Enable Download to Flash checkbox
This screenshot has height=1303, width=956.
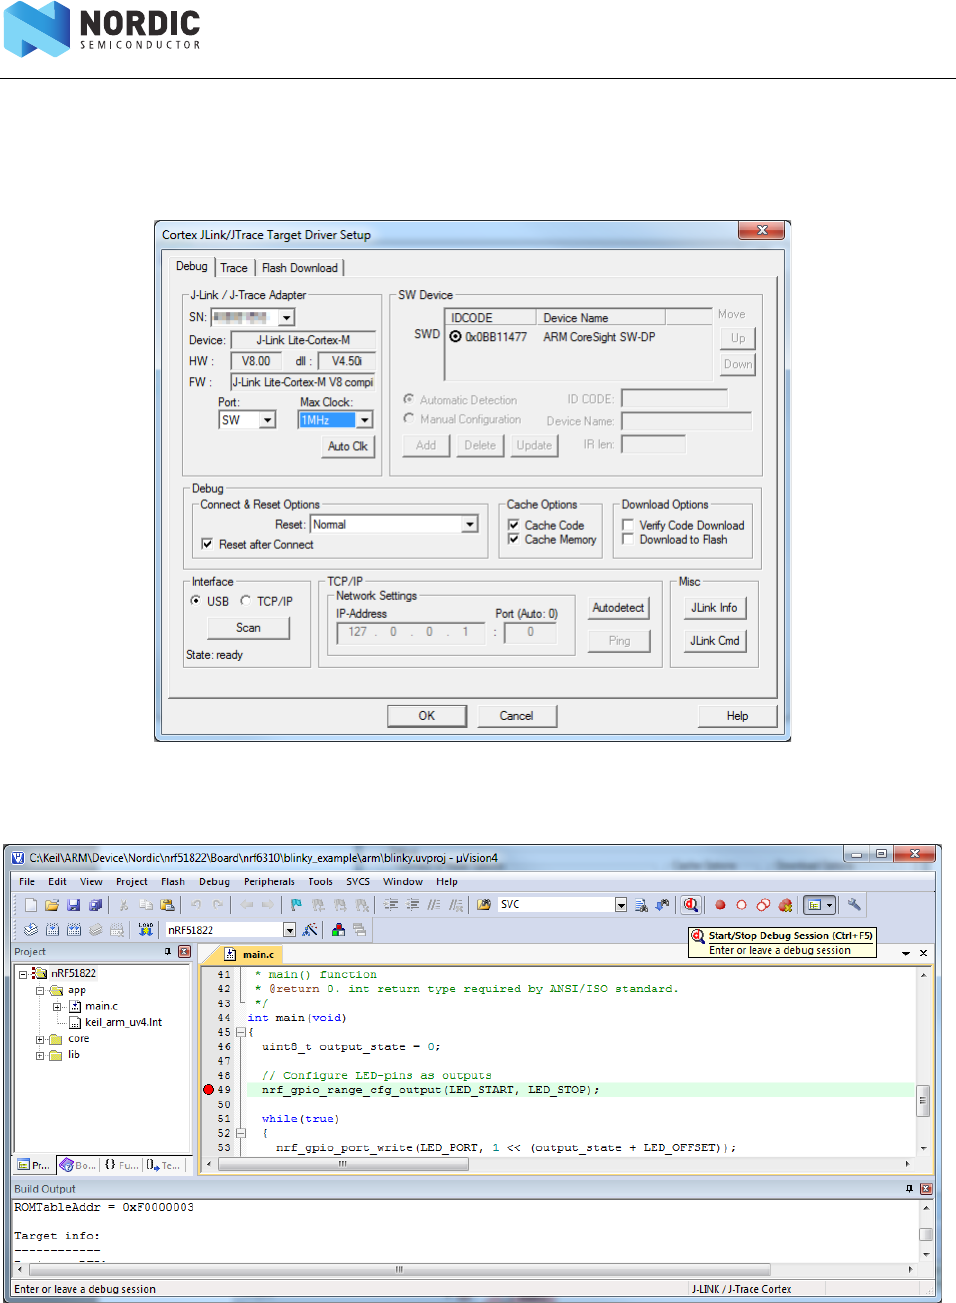[x=628, y=539]
